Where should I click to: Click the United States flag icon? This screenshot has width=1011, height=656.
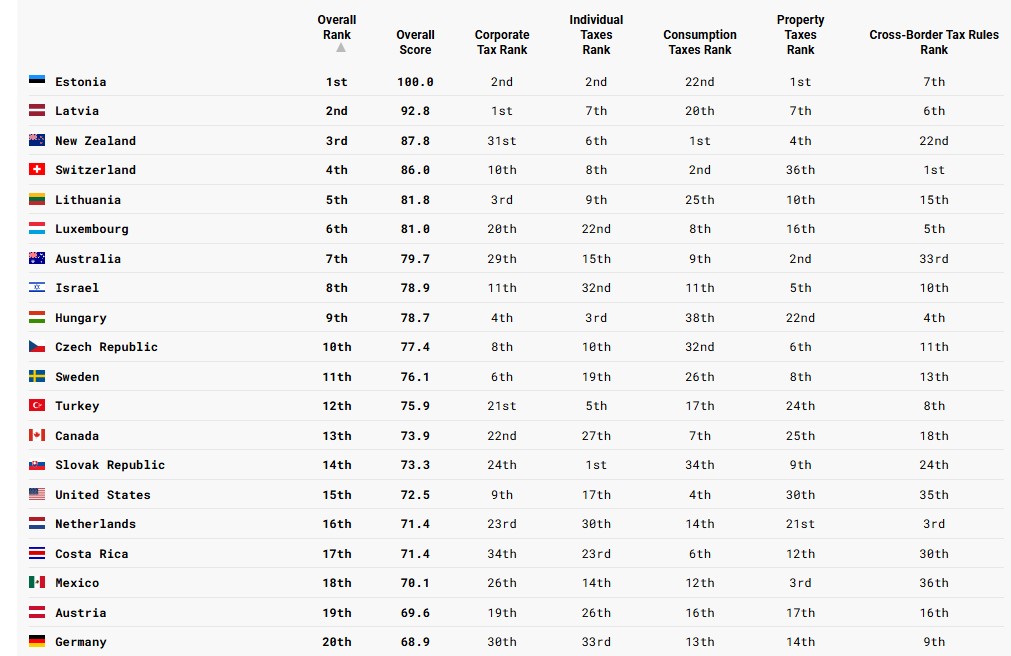(37, 494)
